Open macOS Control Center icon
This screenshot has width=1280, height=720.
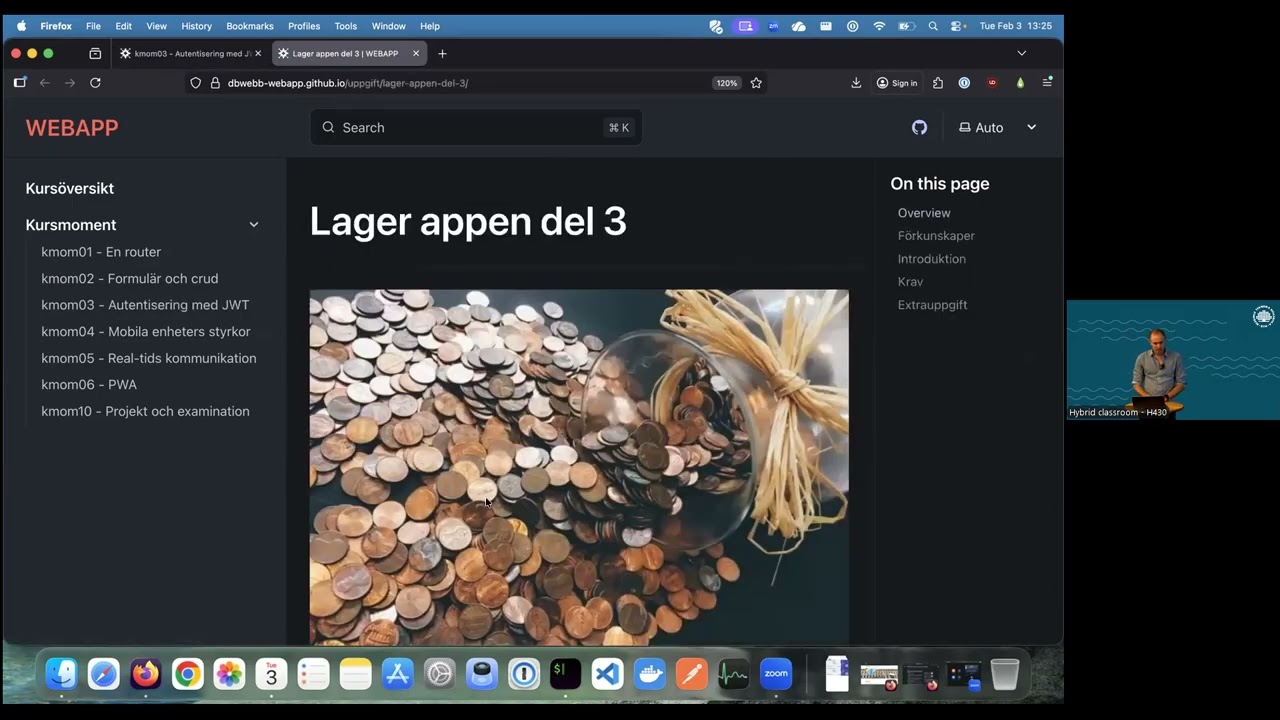[x=958, y=26]
